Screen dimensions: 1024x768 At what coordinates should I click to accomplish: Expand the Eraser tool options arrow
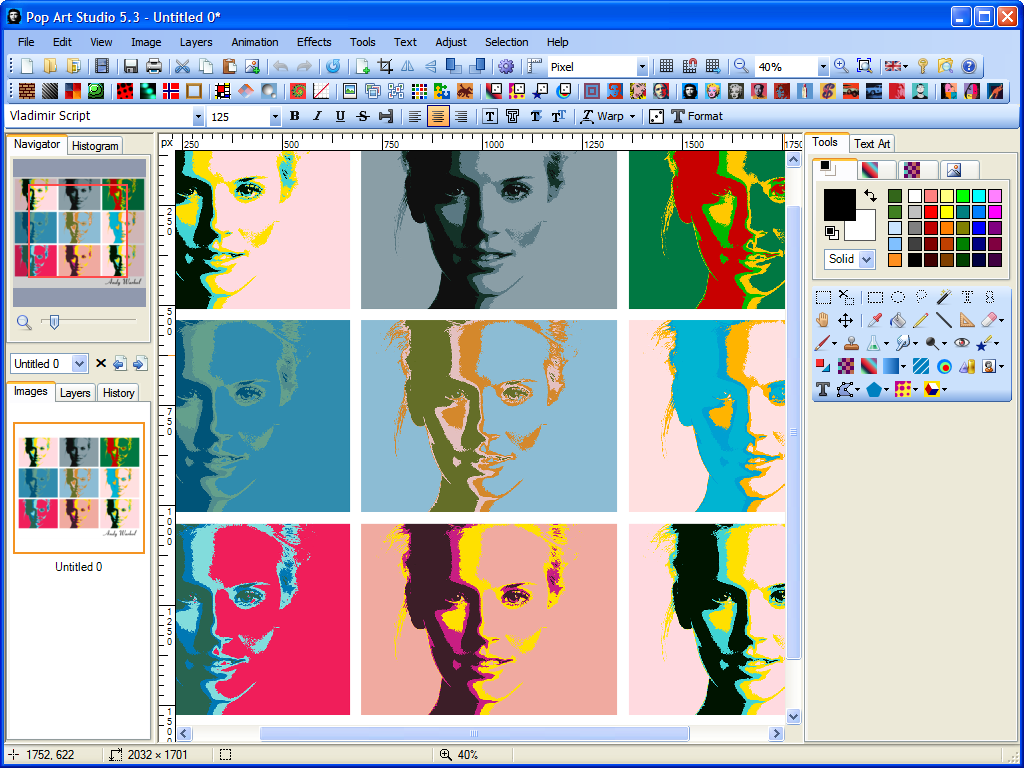pos(1001,321)
